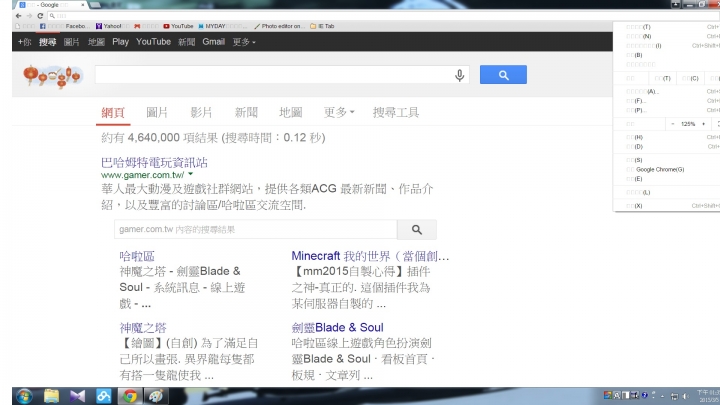Switch to the 新聞 results tab
This screenshot has height=405, width=720.
point(246,112)
